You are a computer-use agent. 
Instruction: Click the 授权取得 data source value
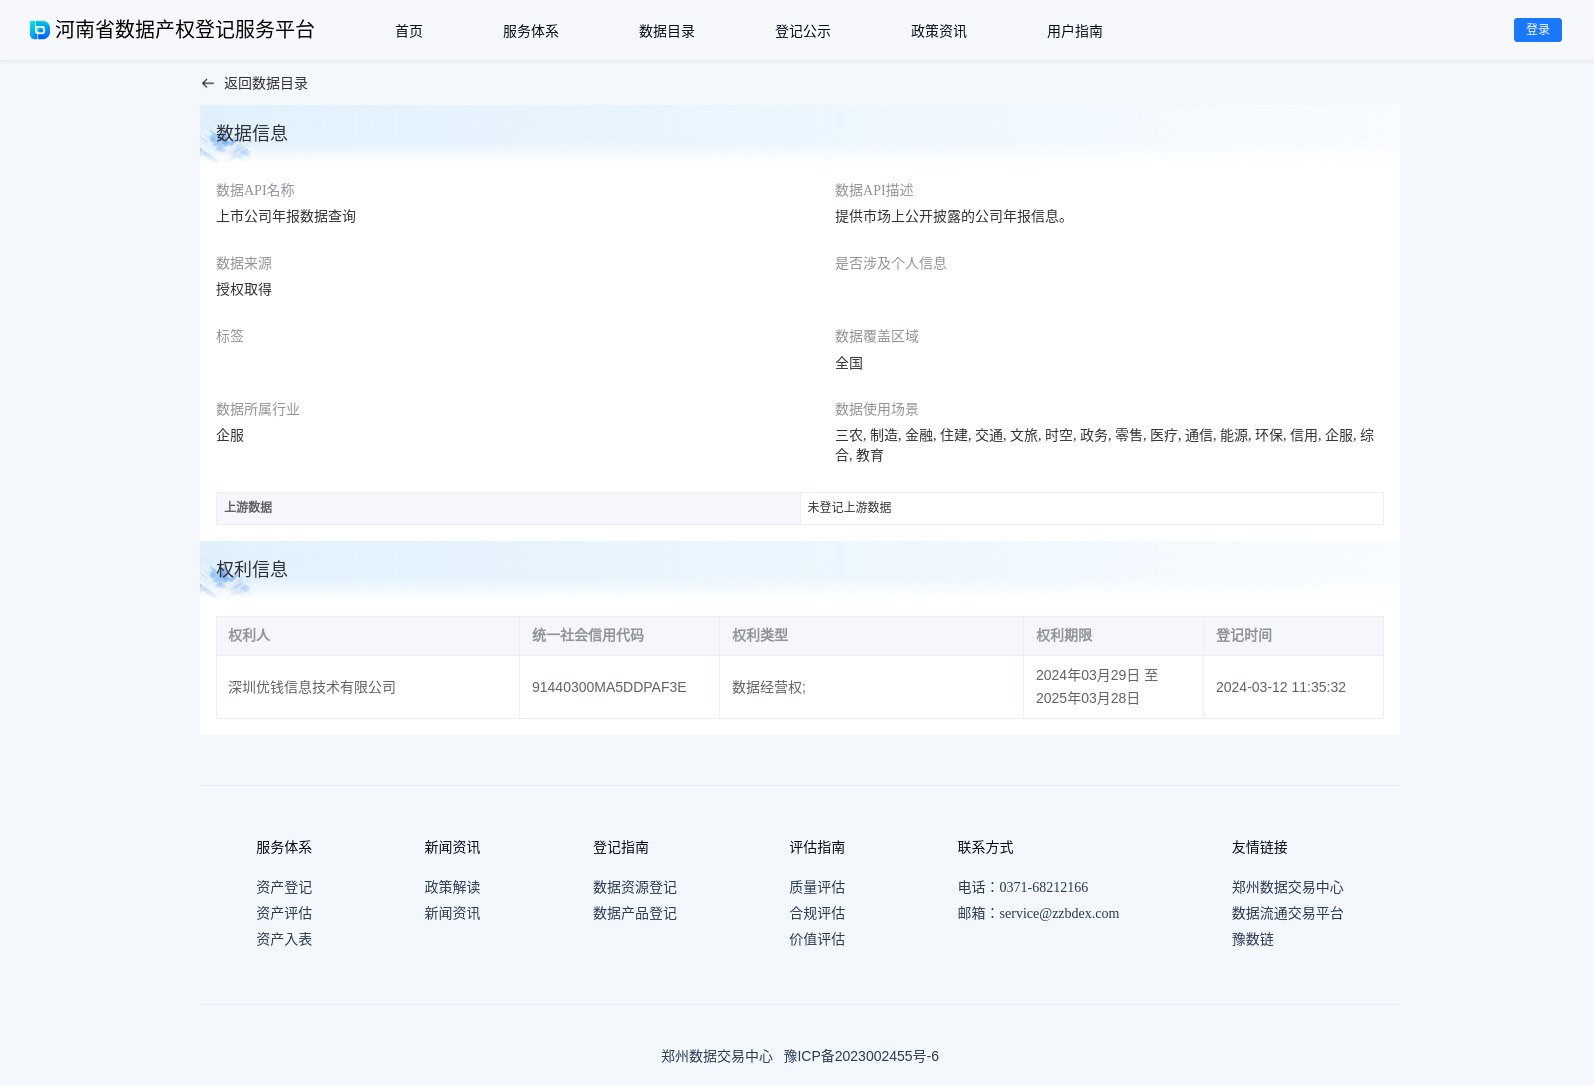[x=244, y=289]
